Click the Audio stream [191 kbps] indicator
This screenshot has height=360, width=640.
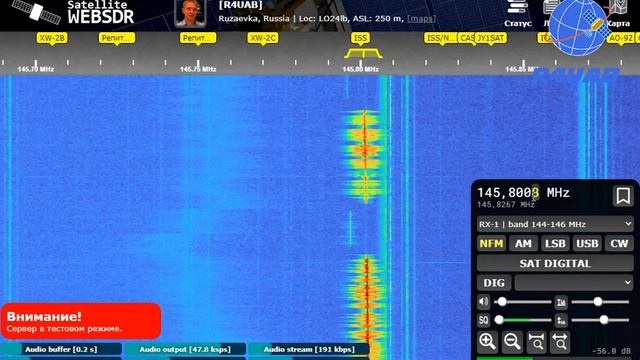(309, 349)
